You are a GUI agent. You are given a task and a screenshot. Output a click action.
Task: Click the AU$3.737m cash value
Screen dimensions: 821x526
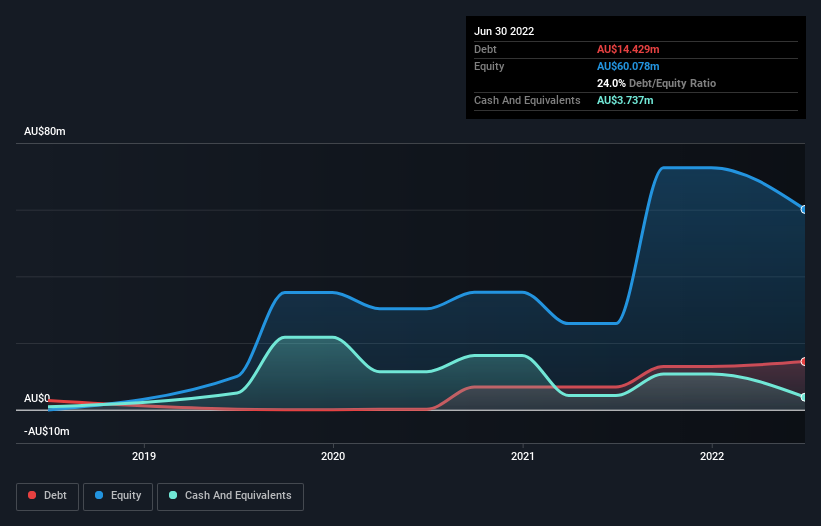[625, 100]
